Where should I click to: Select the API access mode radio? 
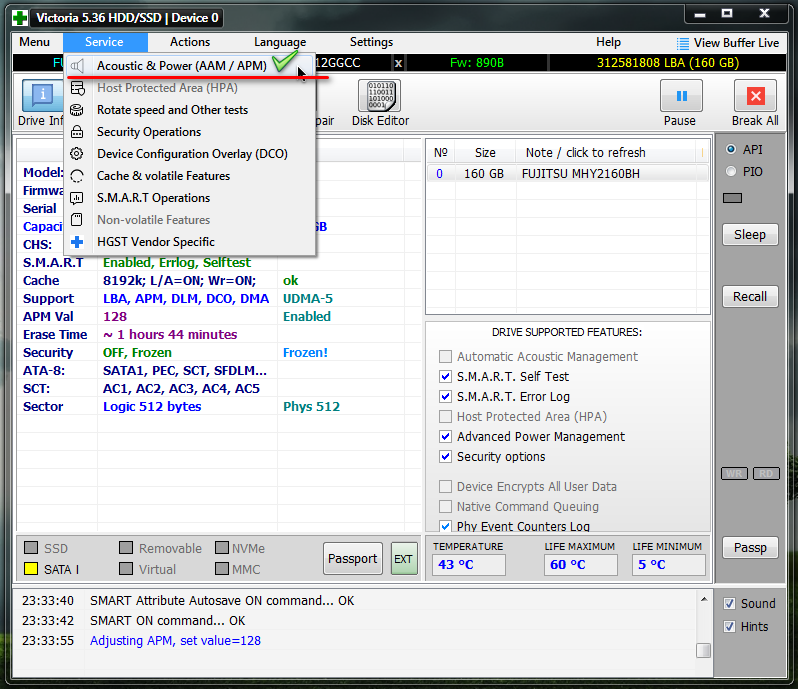click(731, 149)
